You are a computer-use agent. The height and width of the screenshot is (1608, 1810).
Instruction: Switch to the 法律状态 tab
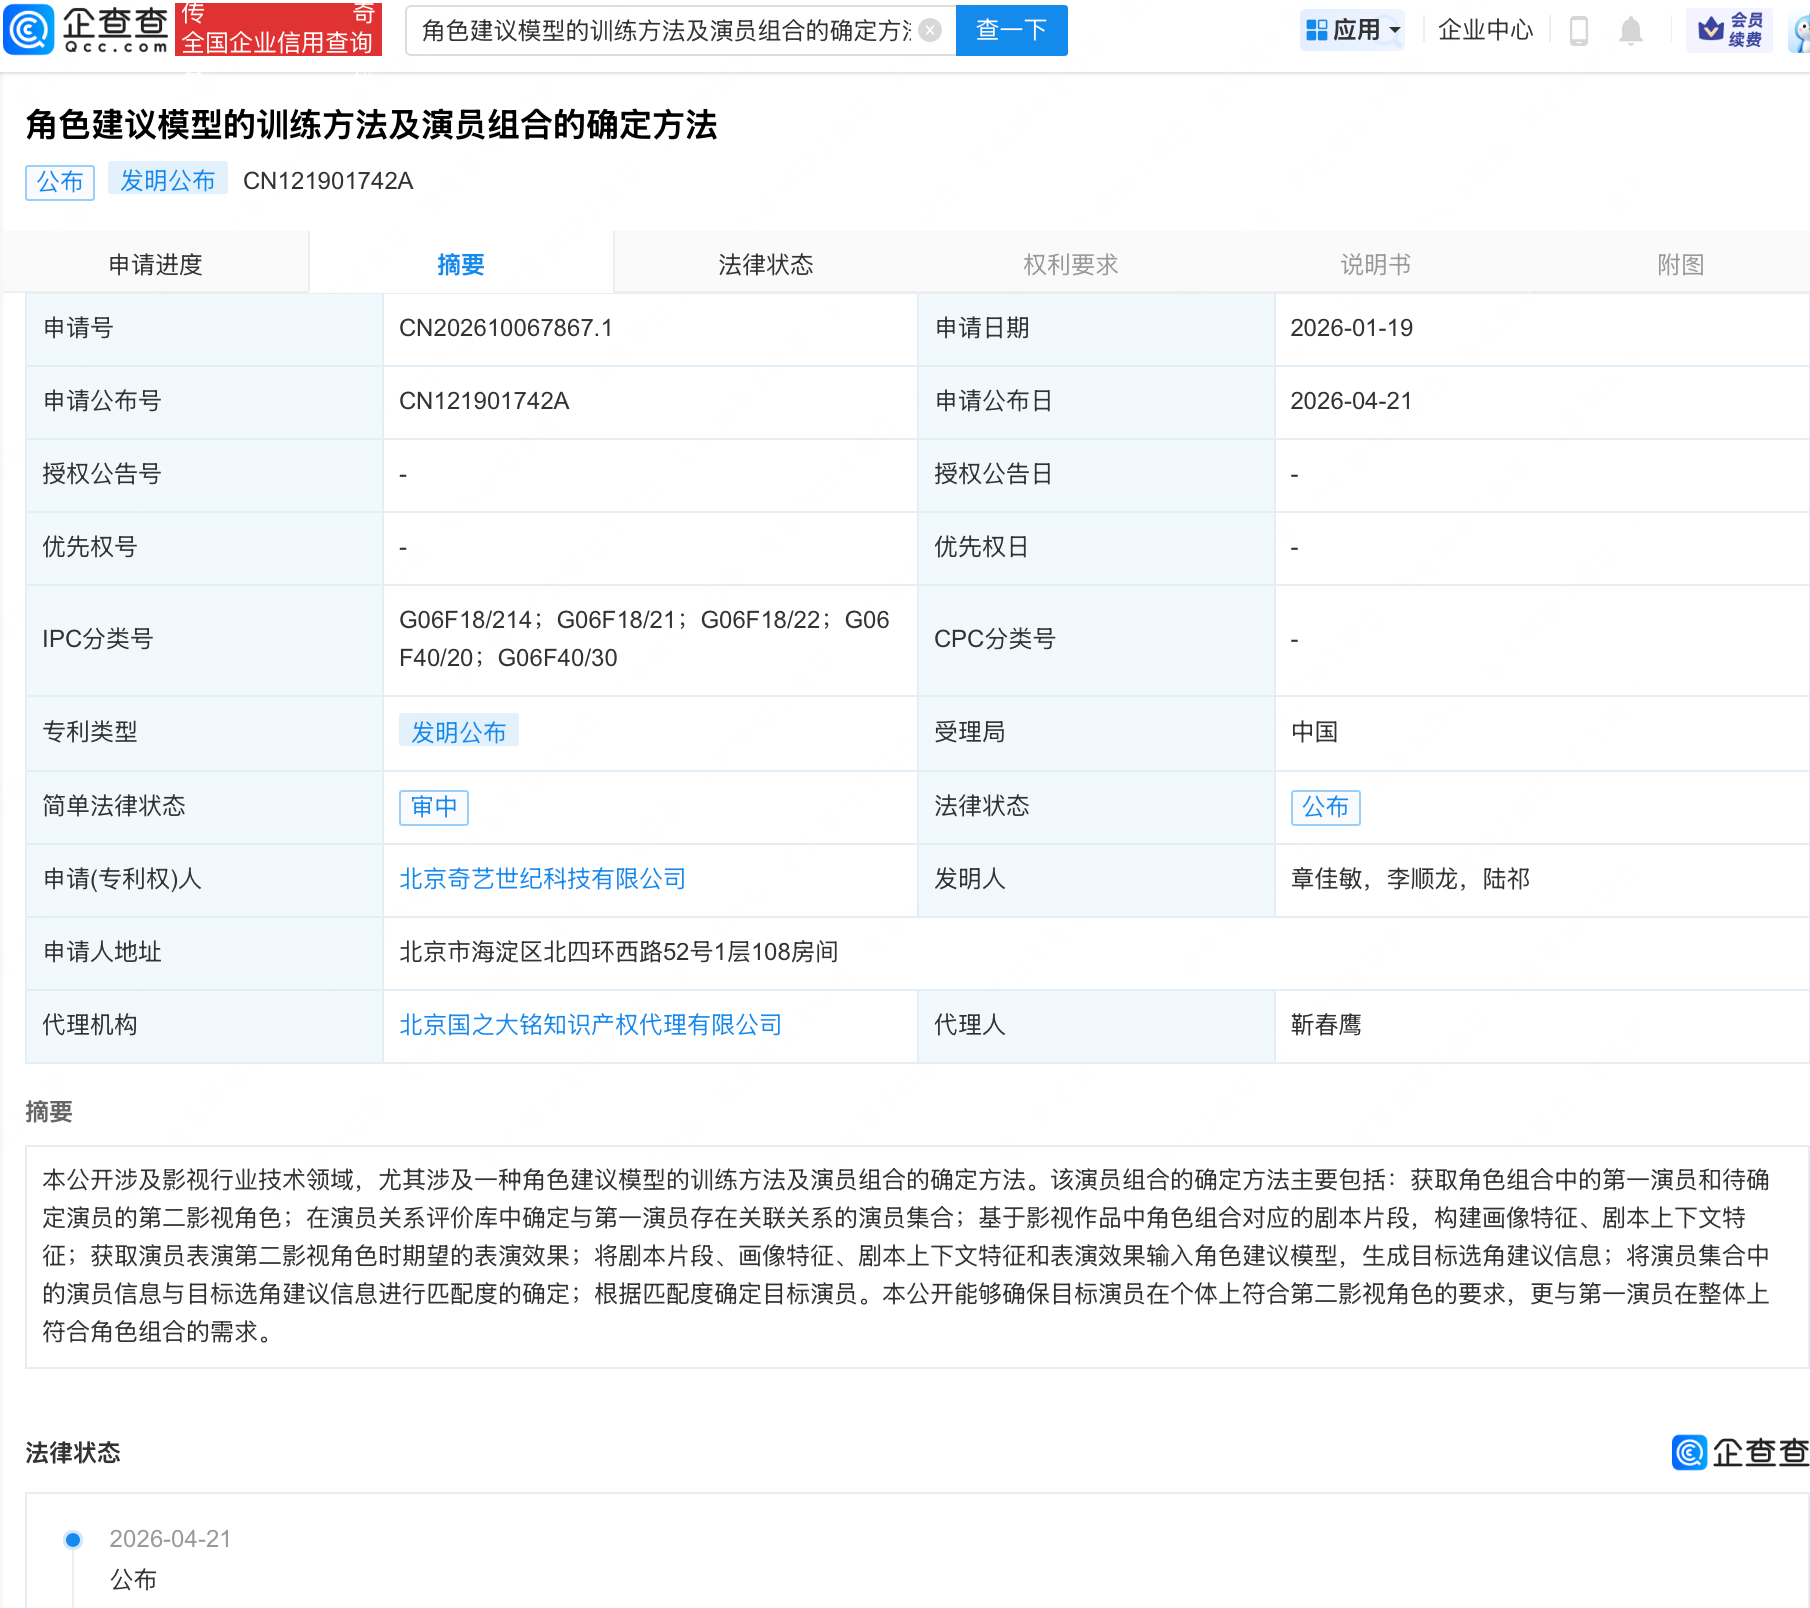(x=765, y=264)
